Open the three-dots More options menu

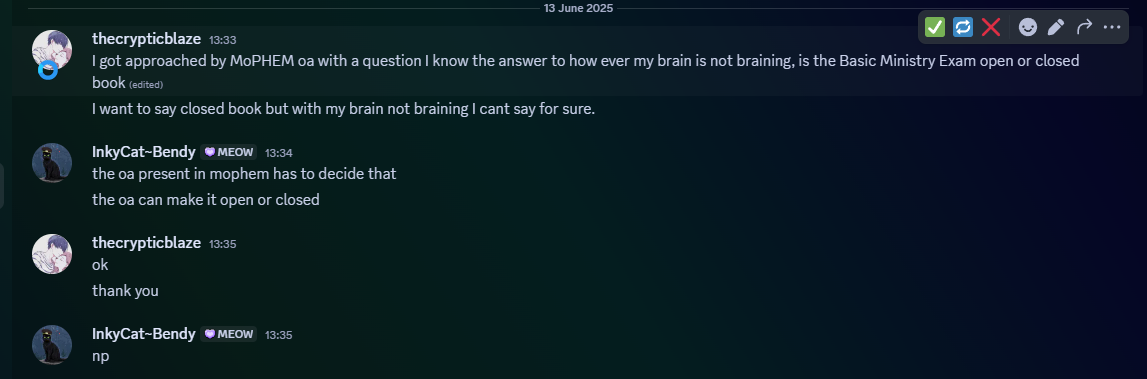click(x=1112, y=27)
